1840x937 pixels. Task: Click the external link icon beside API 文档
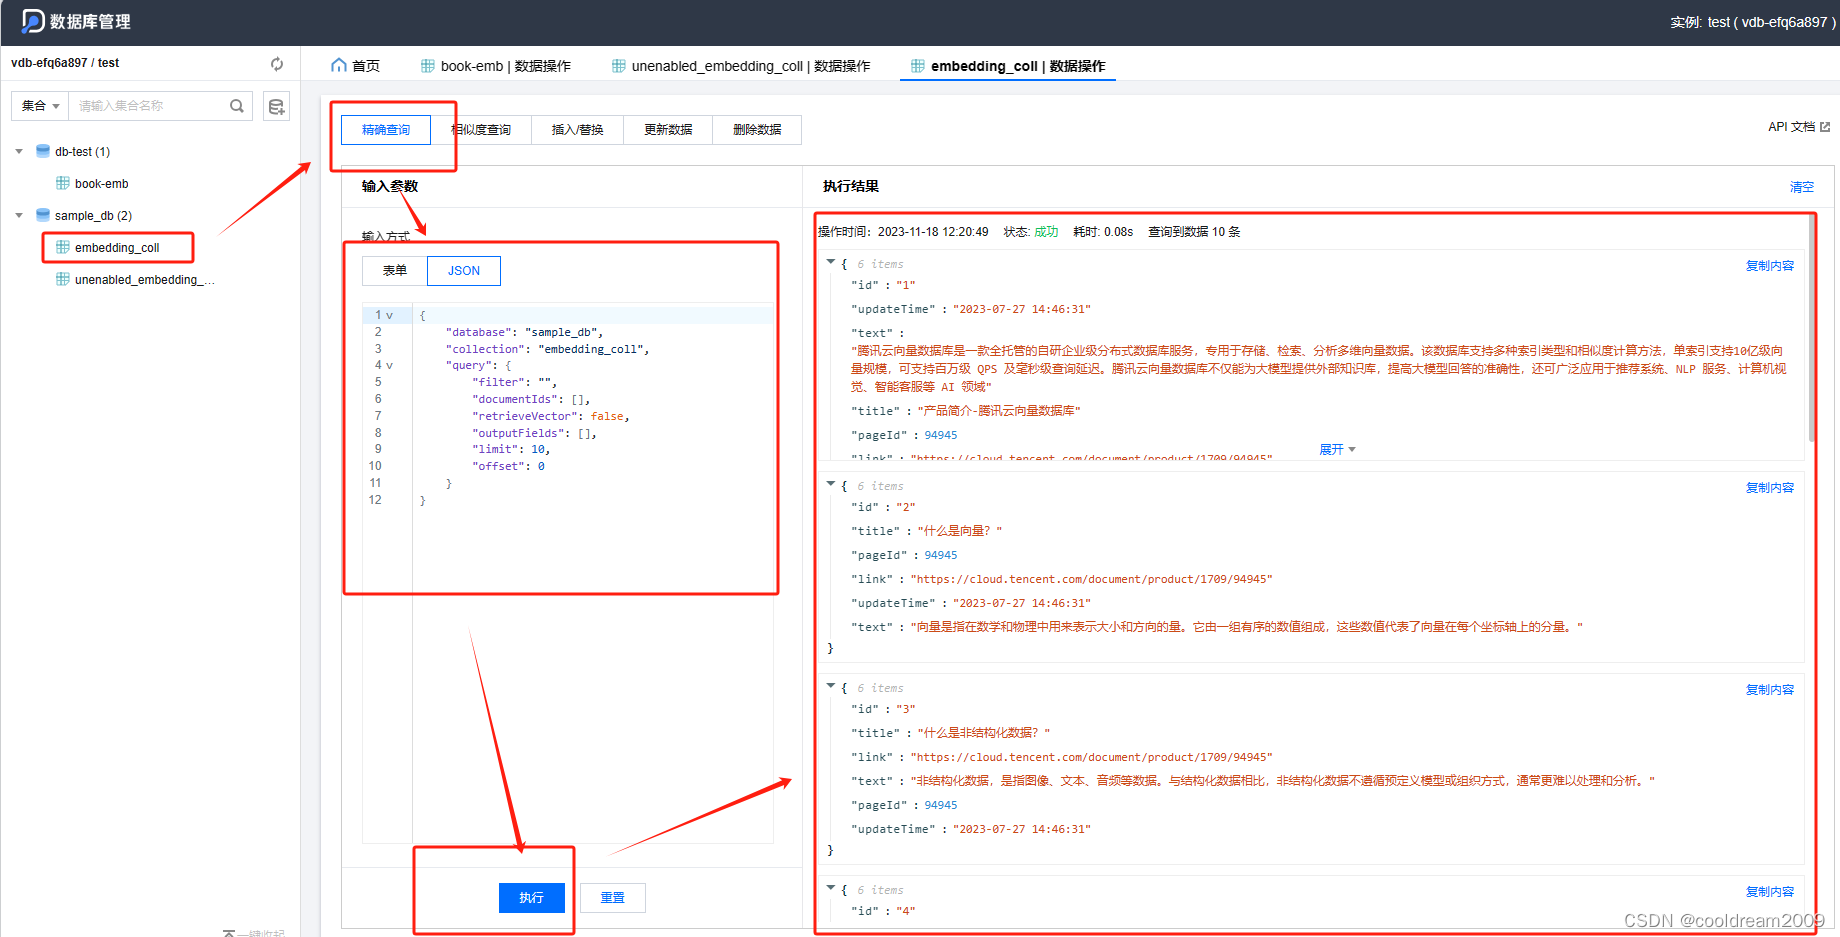point(1825,127)
